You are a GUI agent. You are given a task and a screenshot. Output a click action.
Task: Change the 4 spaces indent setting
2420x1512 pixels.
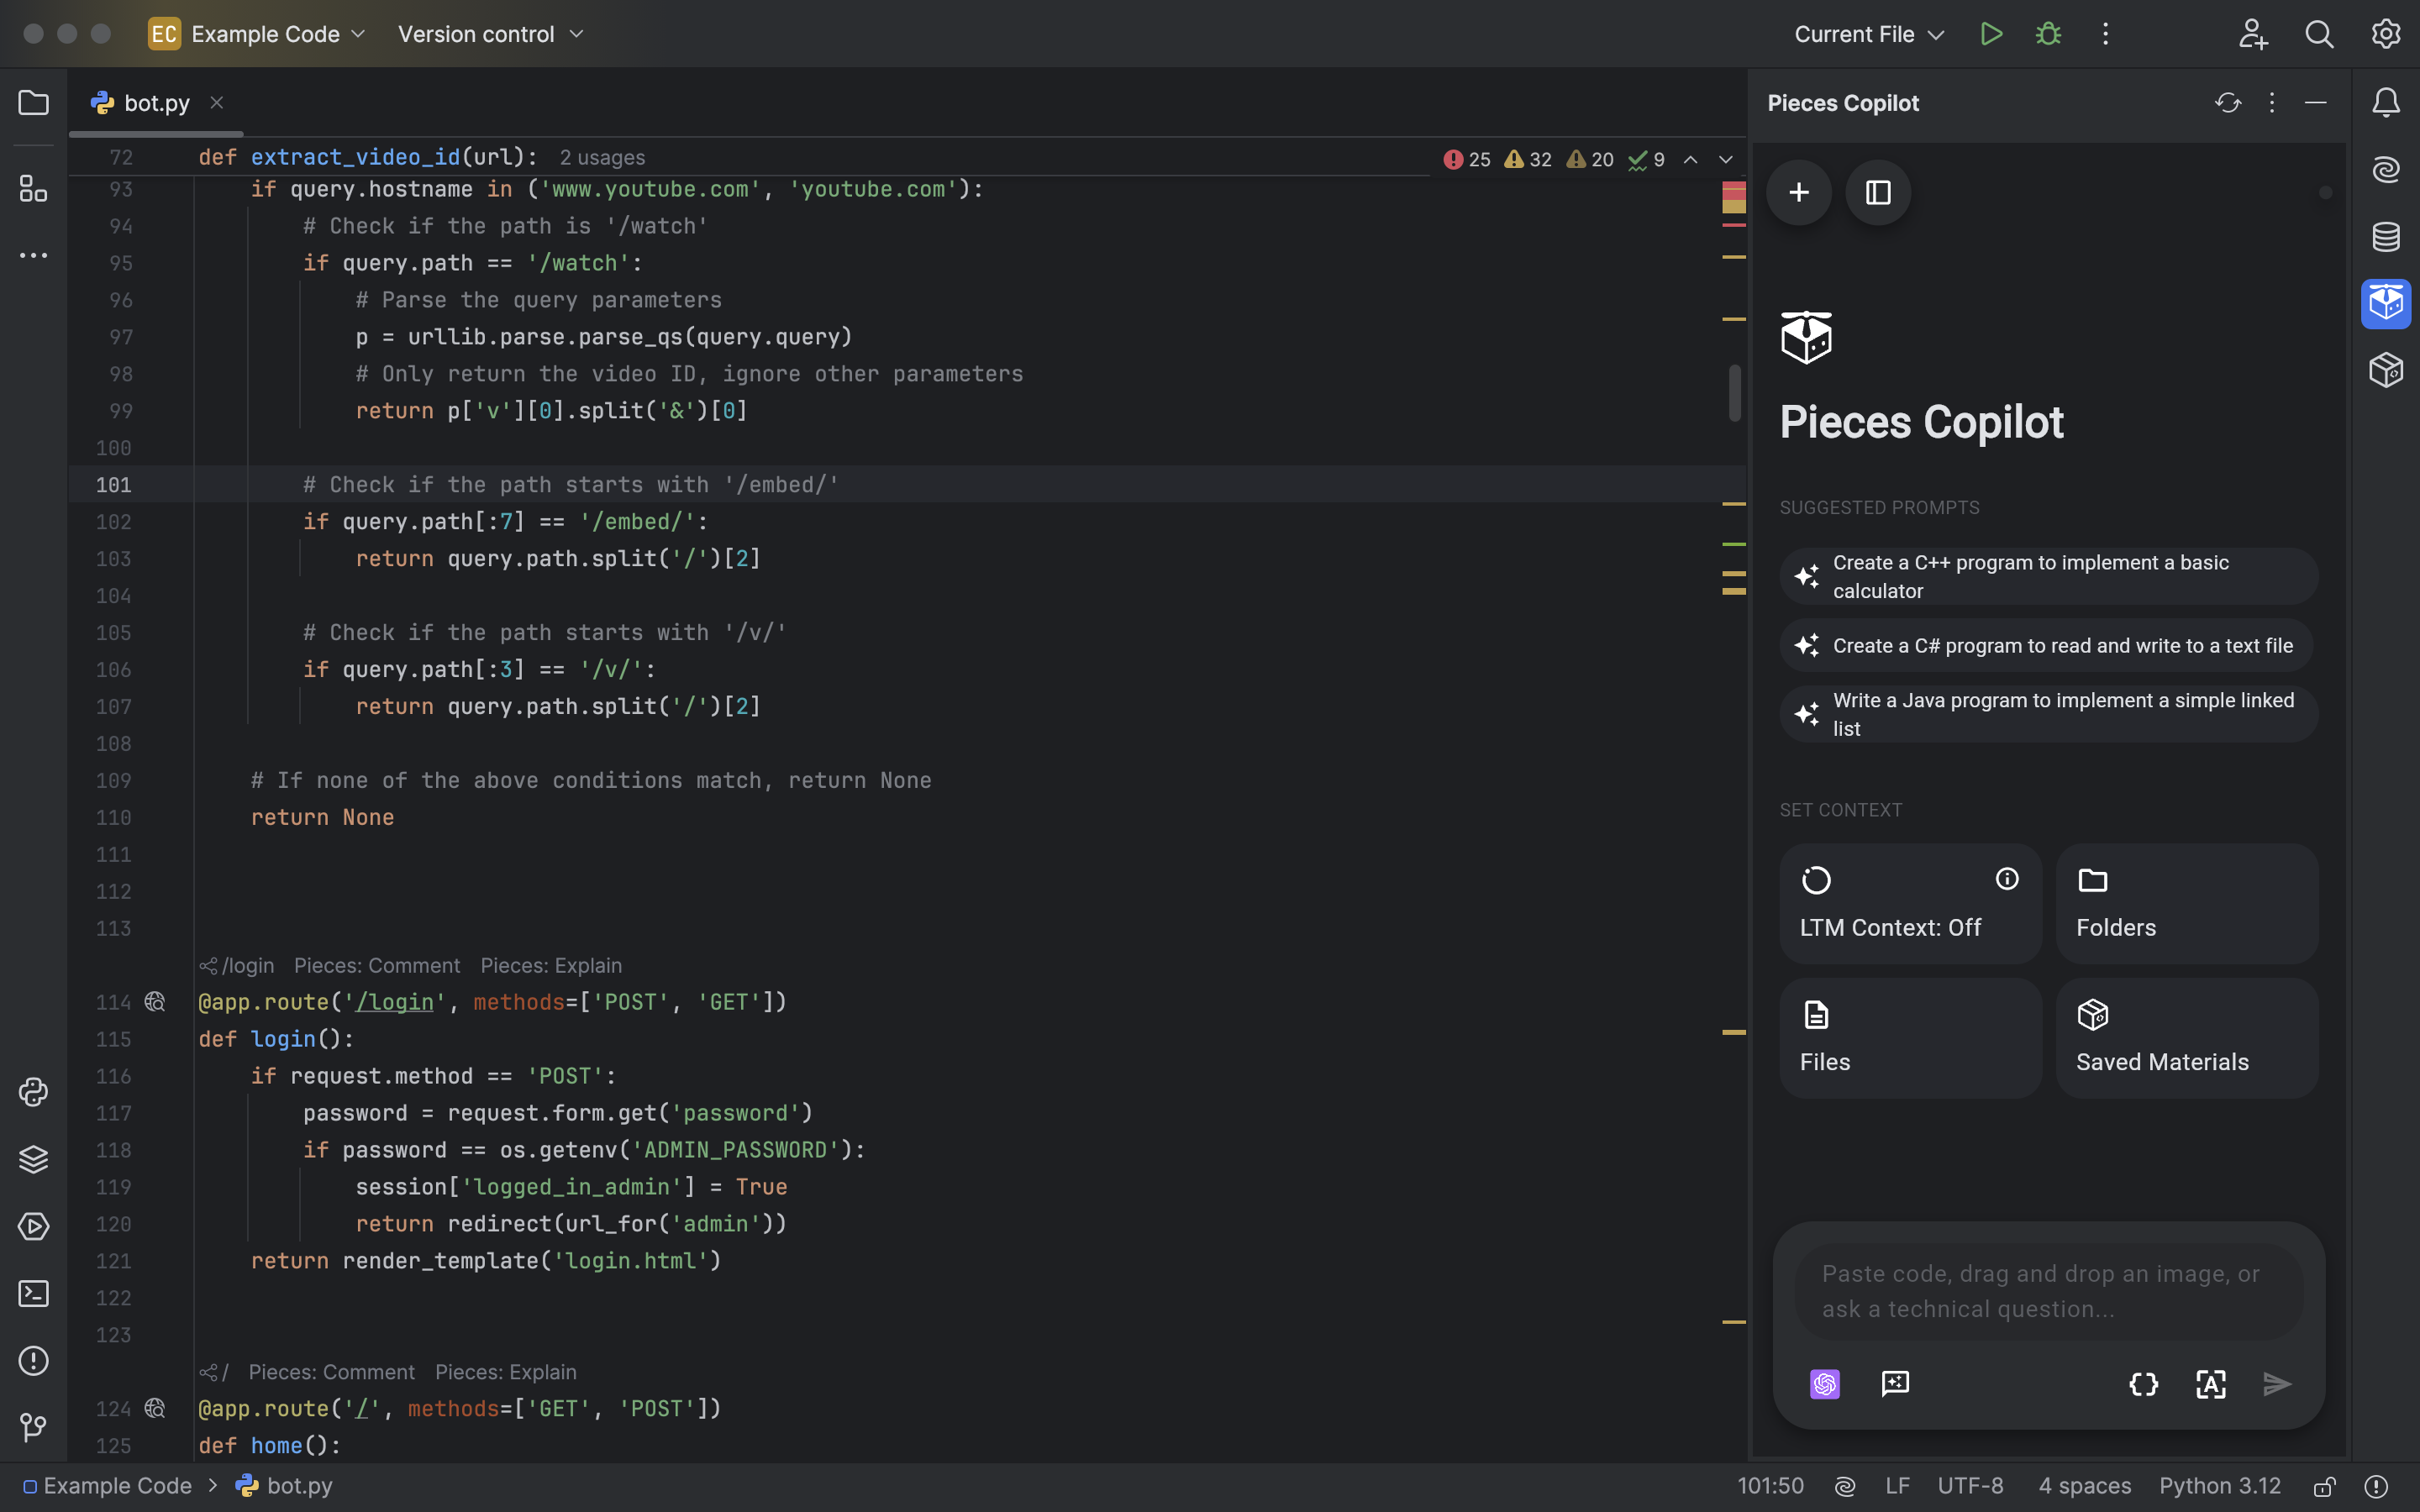(x=2085, y=1486)
